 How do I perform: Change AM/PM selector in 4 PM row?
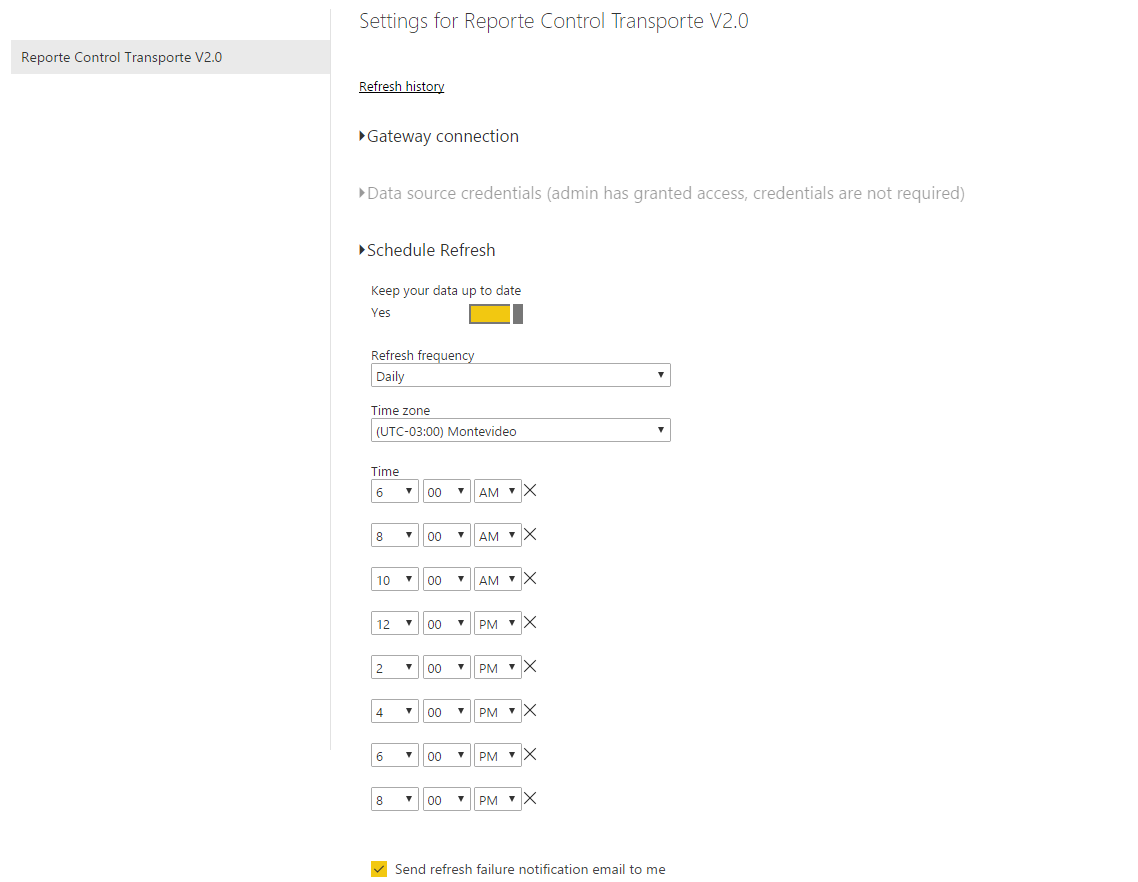[498, 711]
